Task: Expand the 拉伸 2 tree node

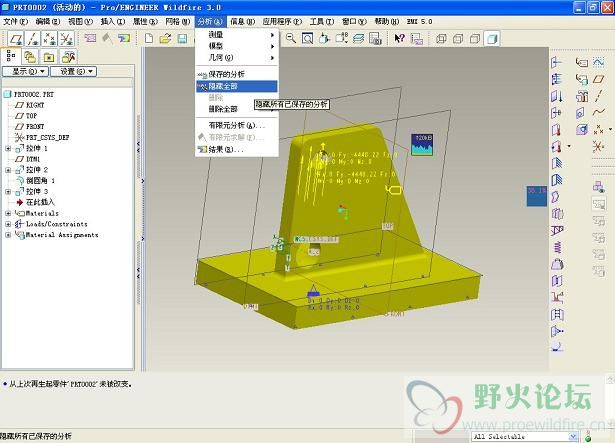Action: tap(8, 170)
